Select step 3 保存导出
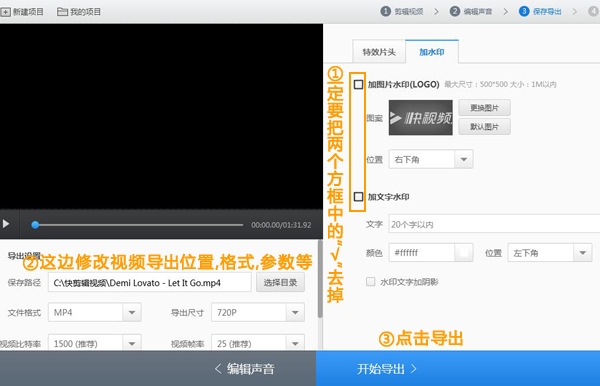The height and width of the screenshot is (386, 600). (x=540, y=11)
